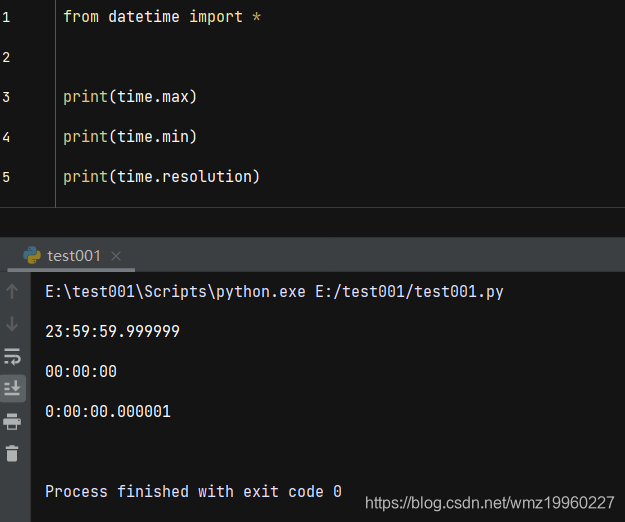625x522 pixels.
Task: Click the 0:00:00.000001 output line
Action: coord(108,411)
